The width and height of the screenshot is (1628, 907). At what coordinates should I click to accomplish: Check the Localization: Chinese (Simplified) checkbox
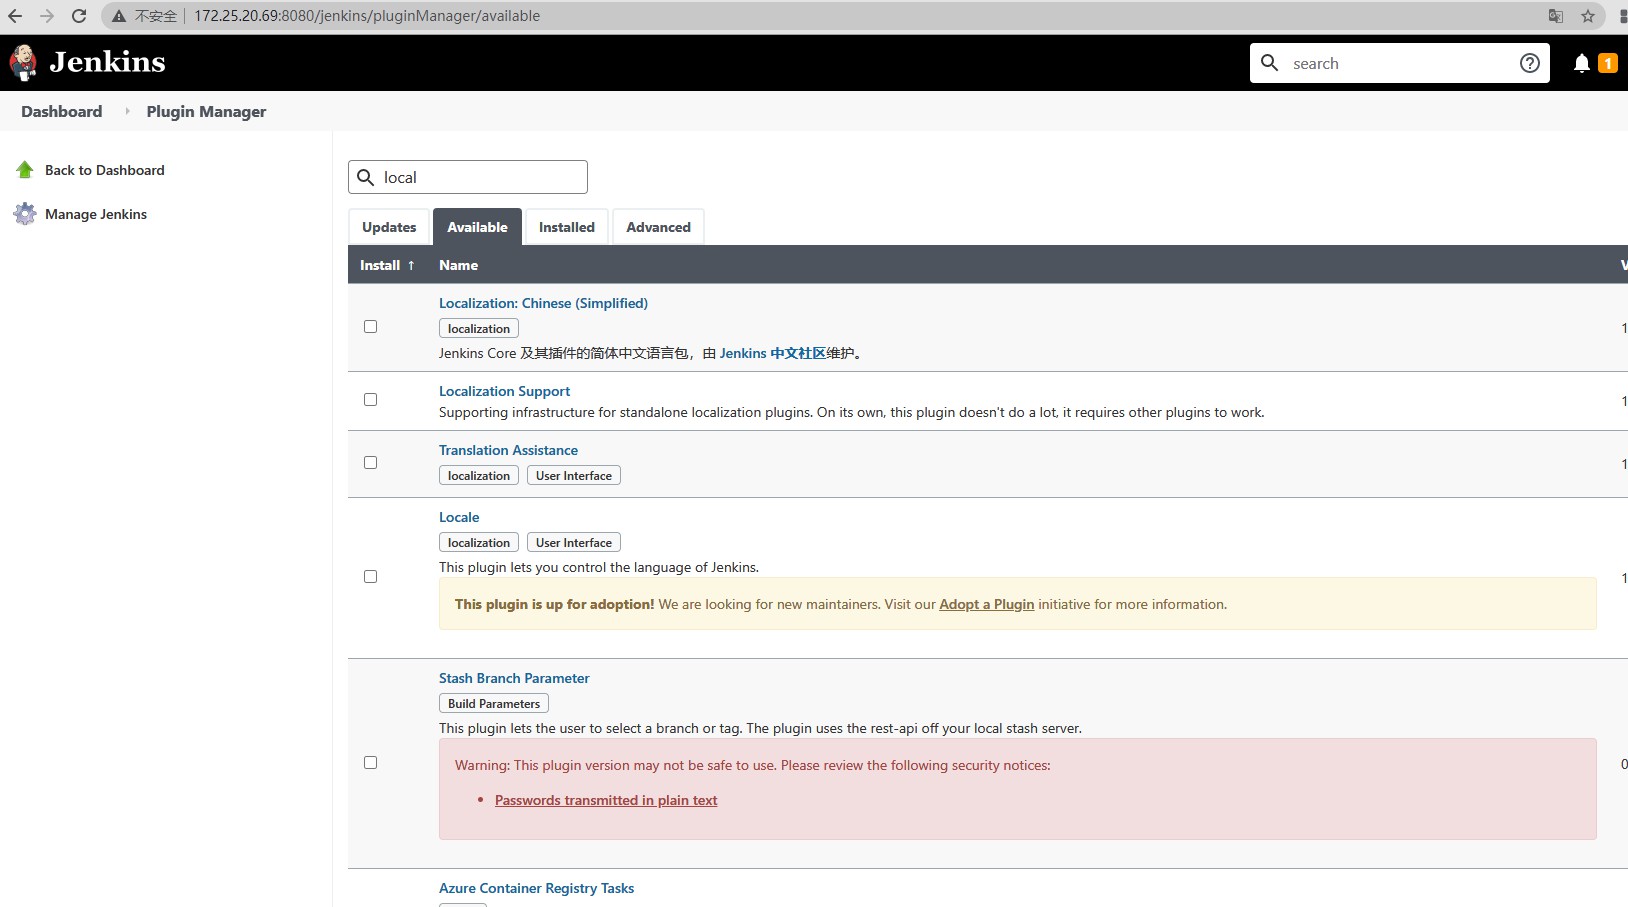pyautogui.click(x=371, y=327)
